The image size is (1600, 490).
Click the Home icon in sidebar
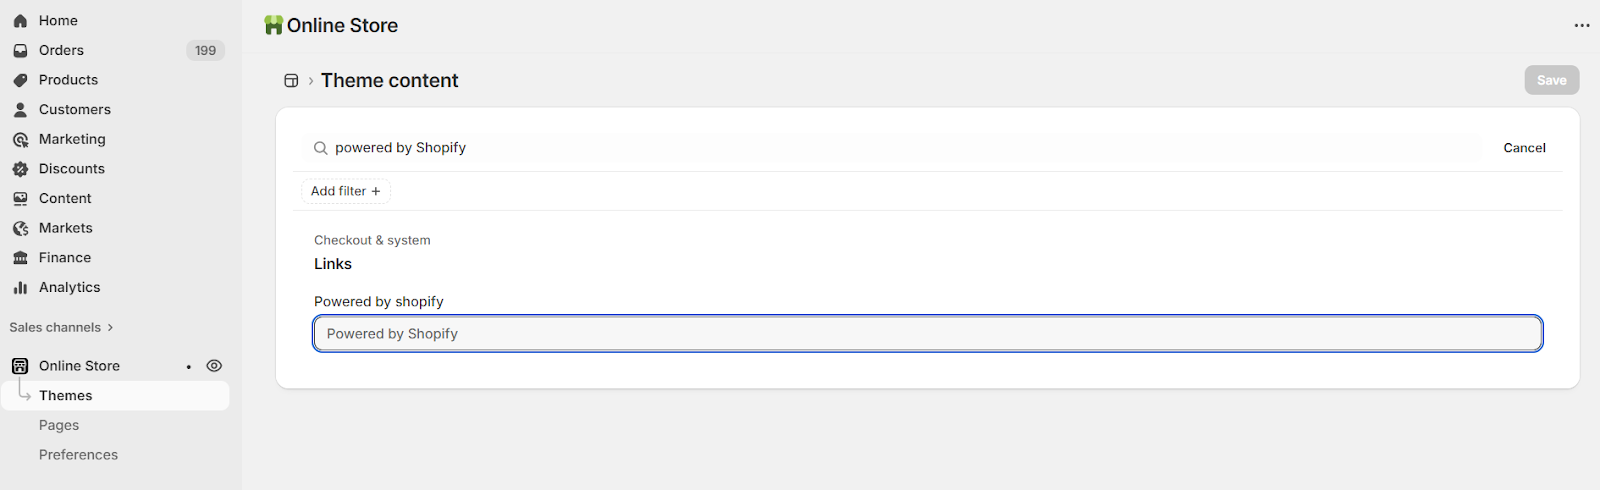[20, 21]
